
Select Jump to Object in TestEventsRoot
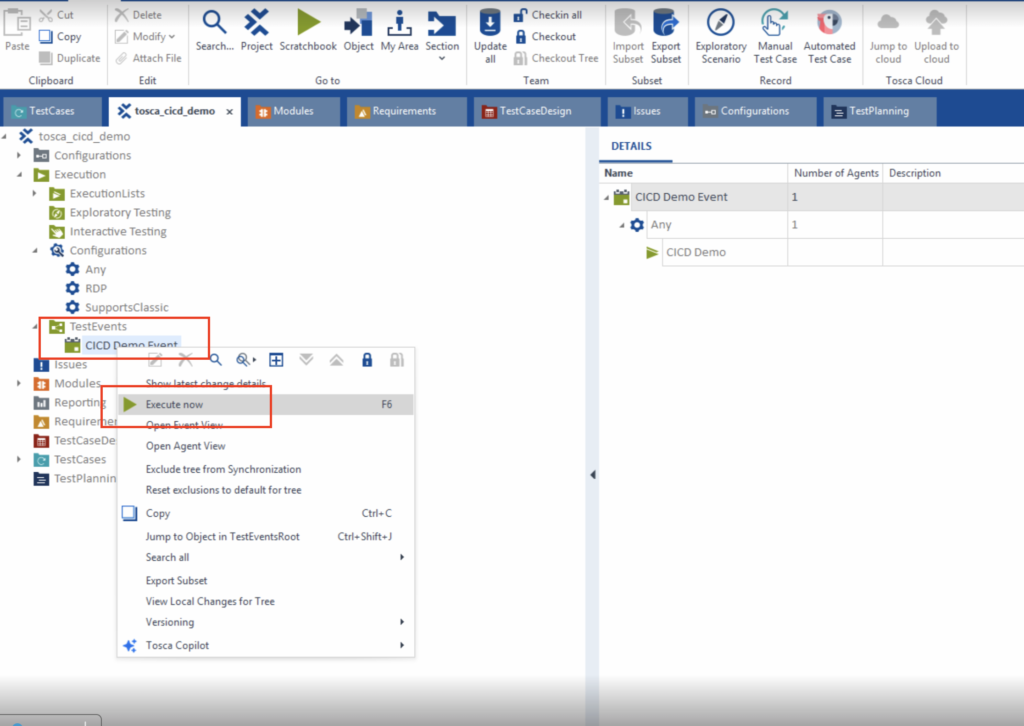pyautogui.click(x=265, y=536)
